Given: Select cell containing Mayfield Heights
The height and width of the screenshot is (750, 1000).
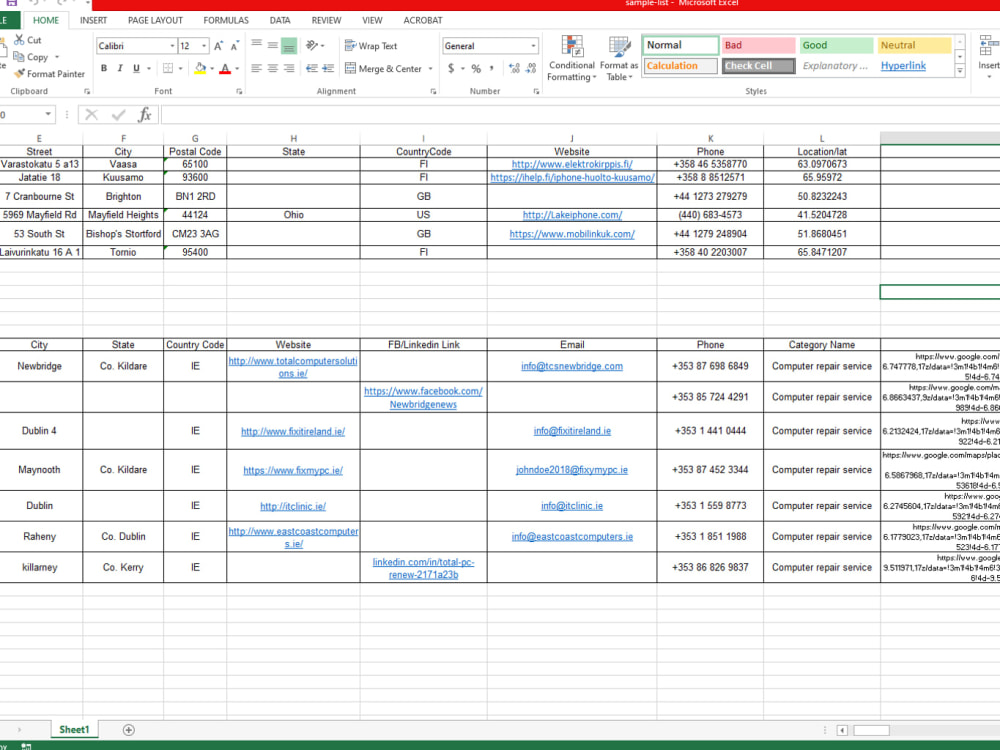Looking at the screenshot, I should point(123,215).
